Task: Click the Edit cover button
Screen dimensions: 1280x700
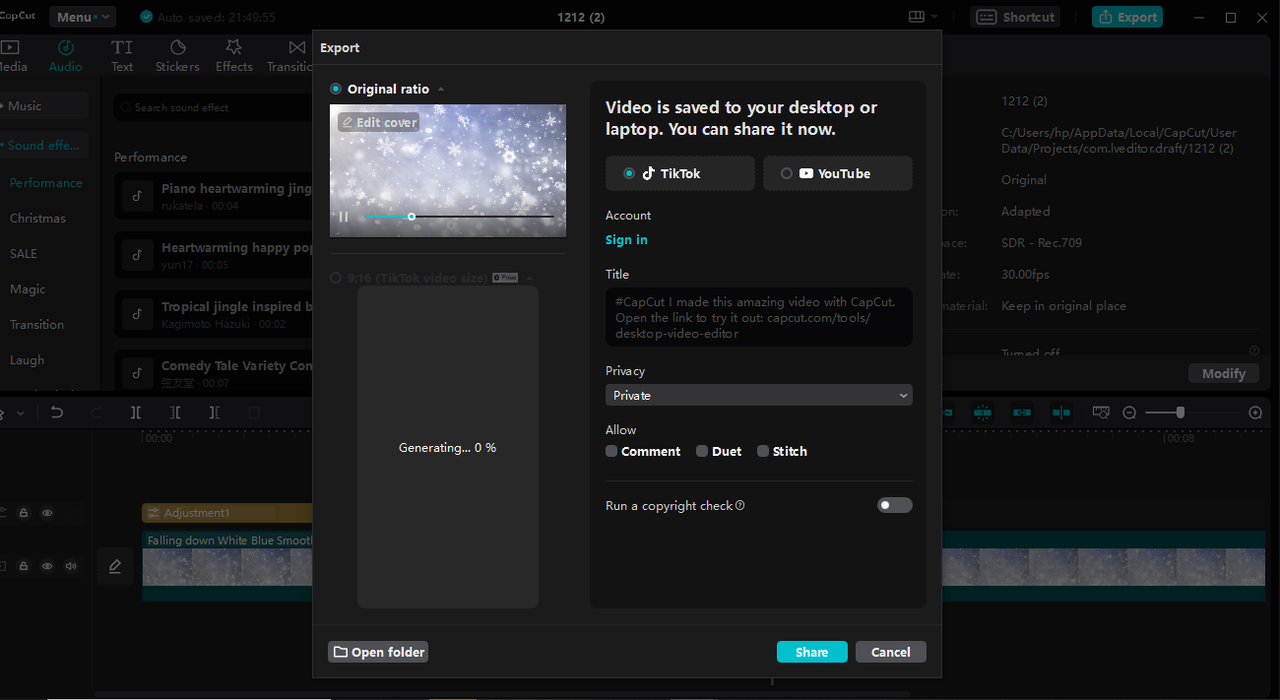Action: (x=379, y=122)
